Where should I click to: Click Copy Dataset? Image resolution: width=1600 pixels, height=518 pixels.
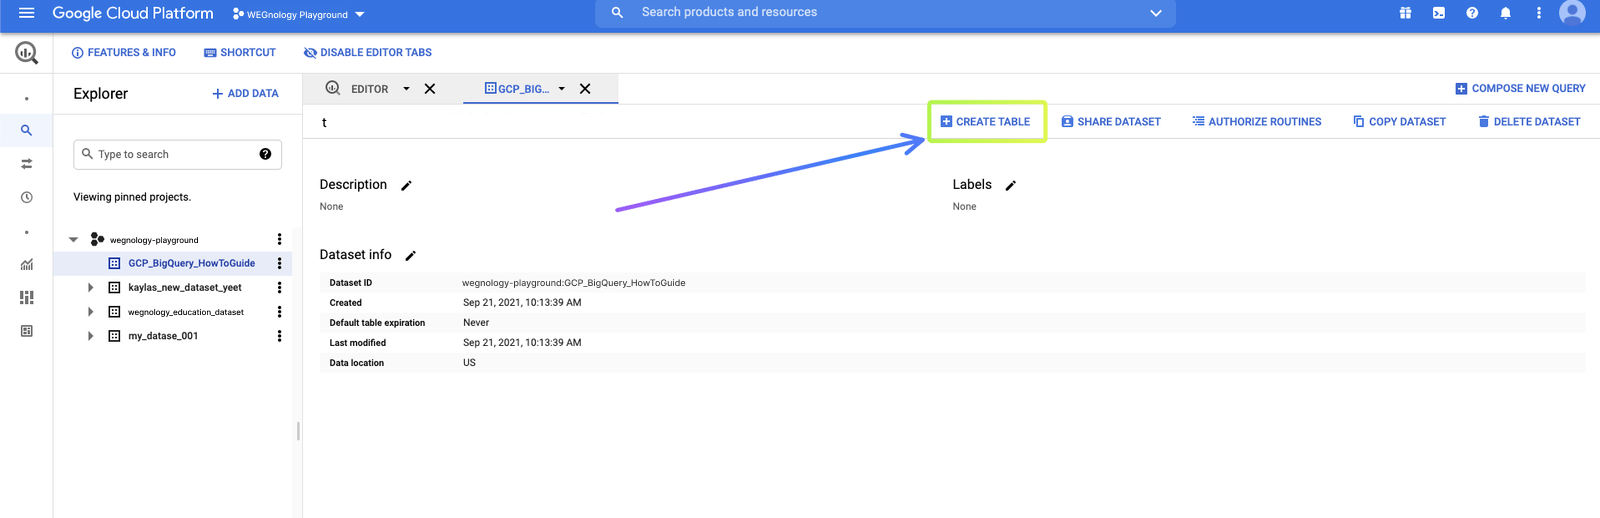point(1399,122)
